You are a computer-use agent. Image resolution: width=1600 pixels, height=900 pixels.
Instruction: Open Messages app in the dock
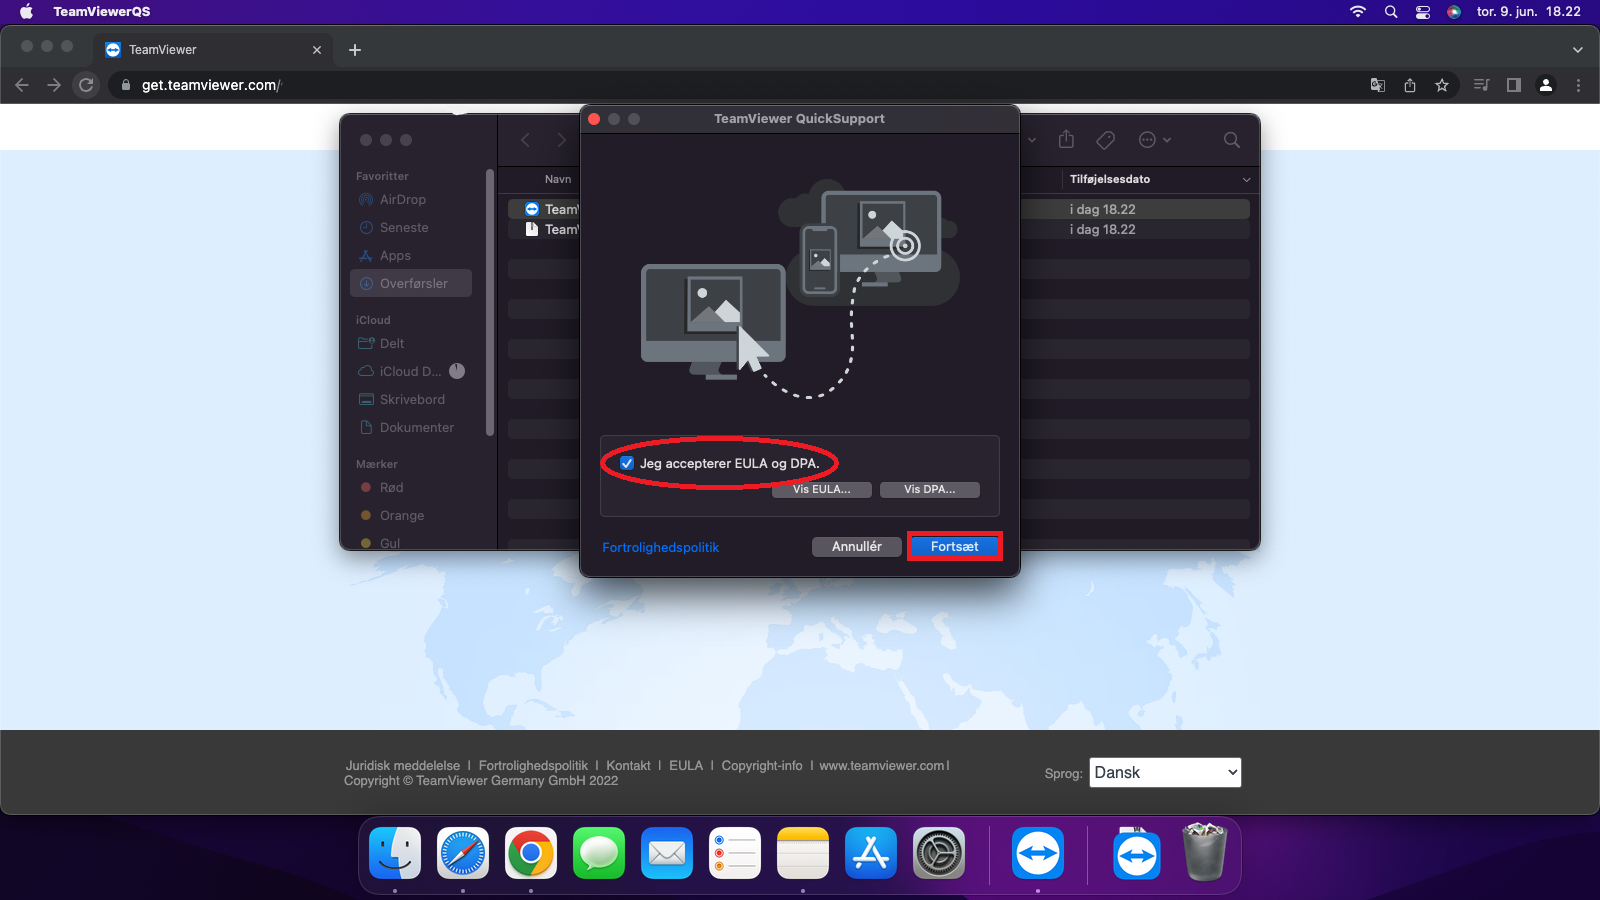(x=599, y=853)
